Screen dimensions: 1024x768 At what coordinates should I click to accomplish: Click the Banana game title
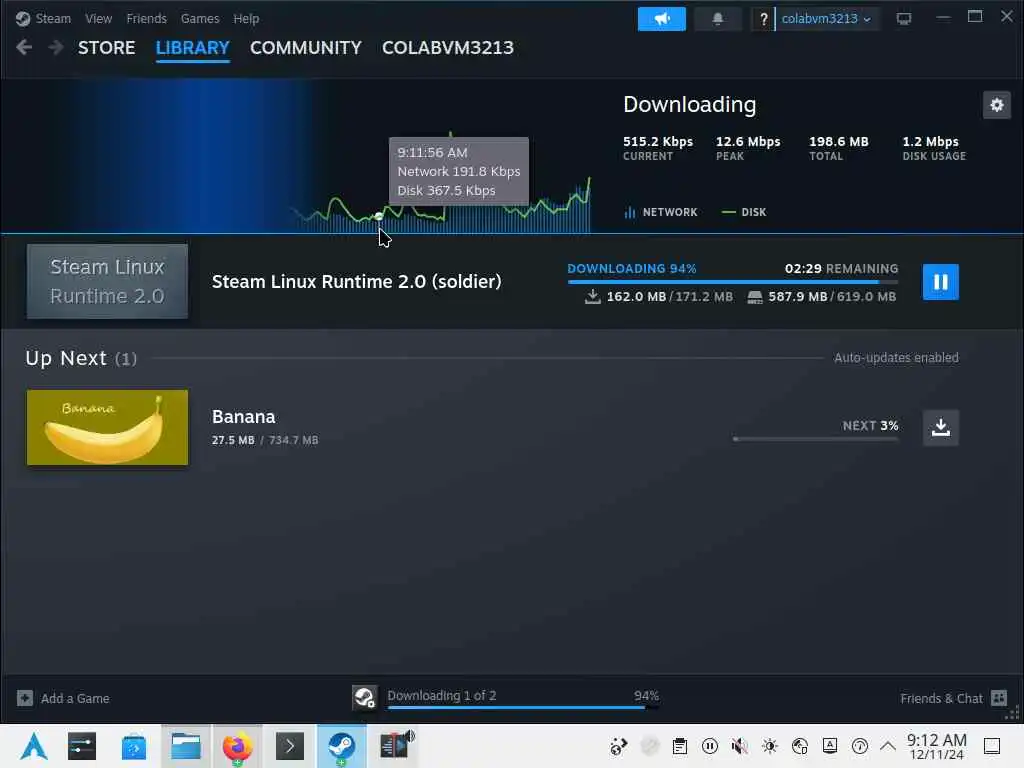244,417
